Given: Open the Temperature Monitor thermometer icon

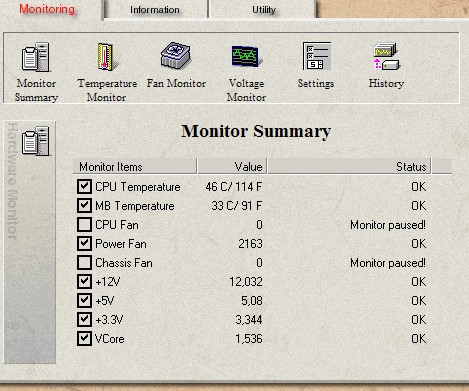Looking at the screenshot, I should click(x=107, y=57).
